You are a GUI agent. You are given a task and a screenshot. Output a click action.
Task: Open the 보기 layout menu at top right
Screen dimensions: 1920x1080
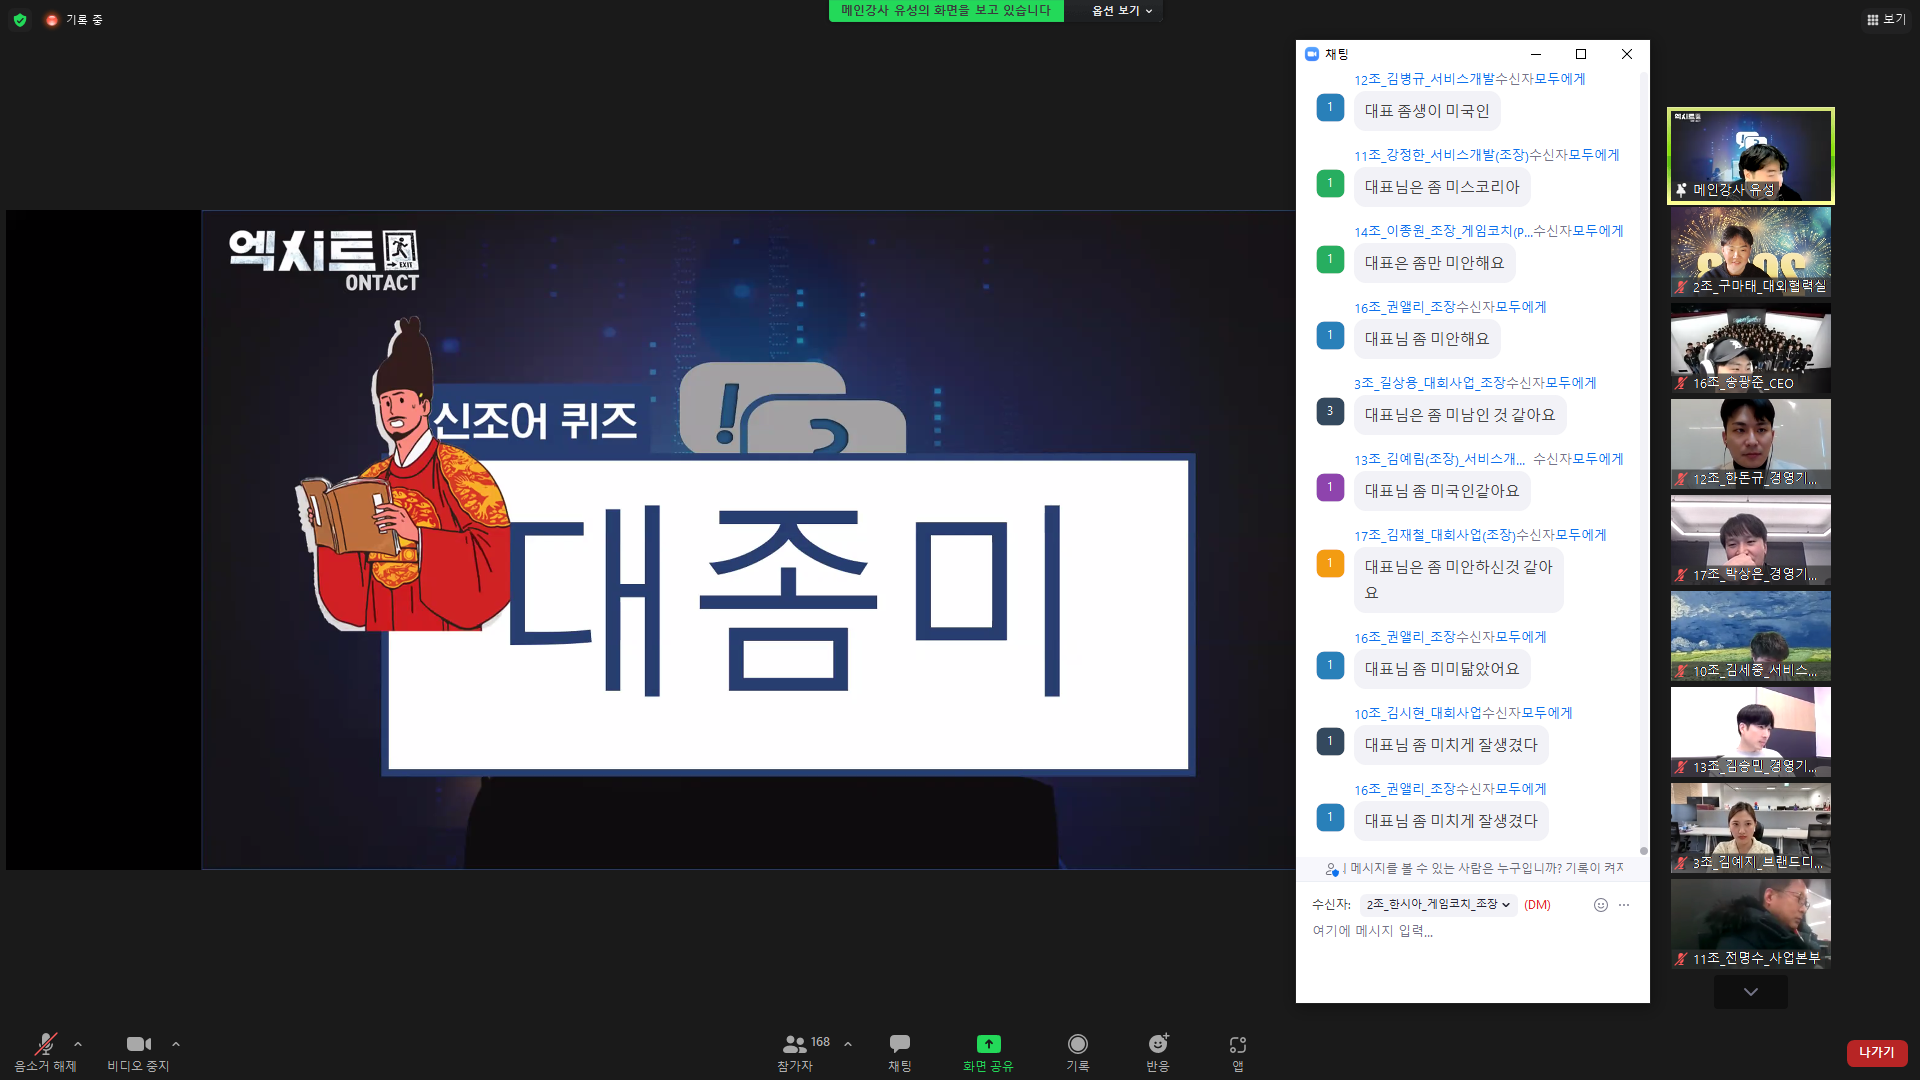1885,20
